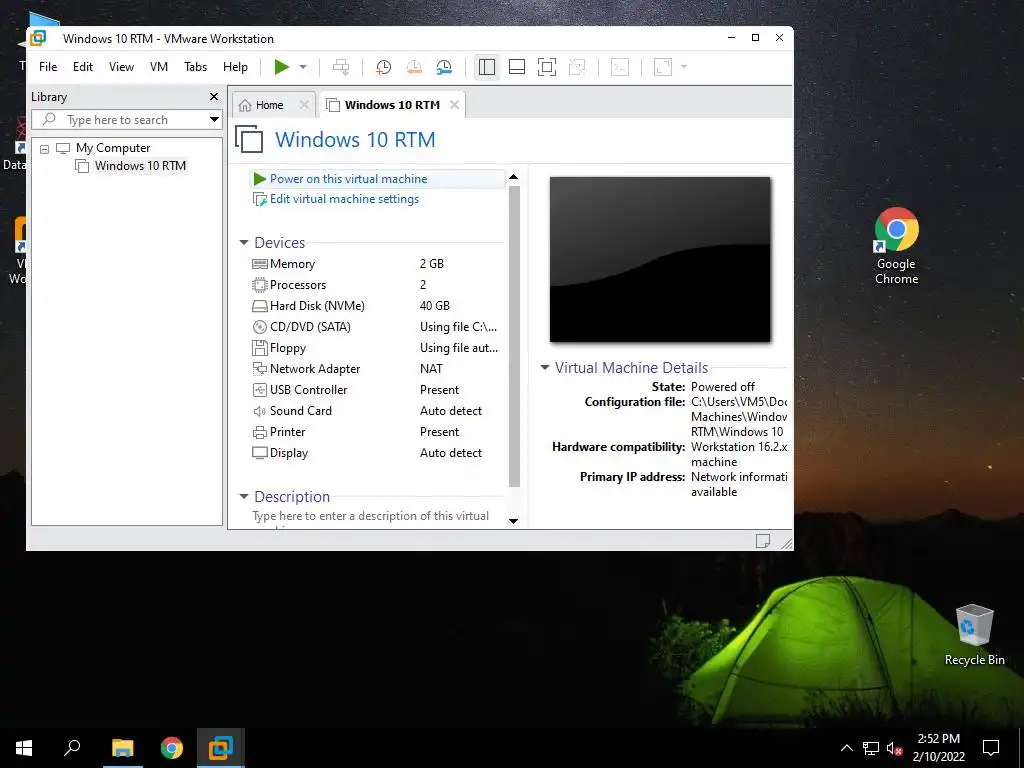Select Windows 10 RTM in library tree
The height and width of the screenshot is (768, 1024).
point(140,166)
